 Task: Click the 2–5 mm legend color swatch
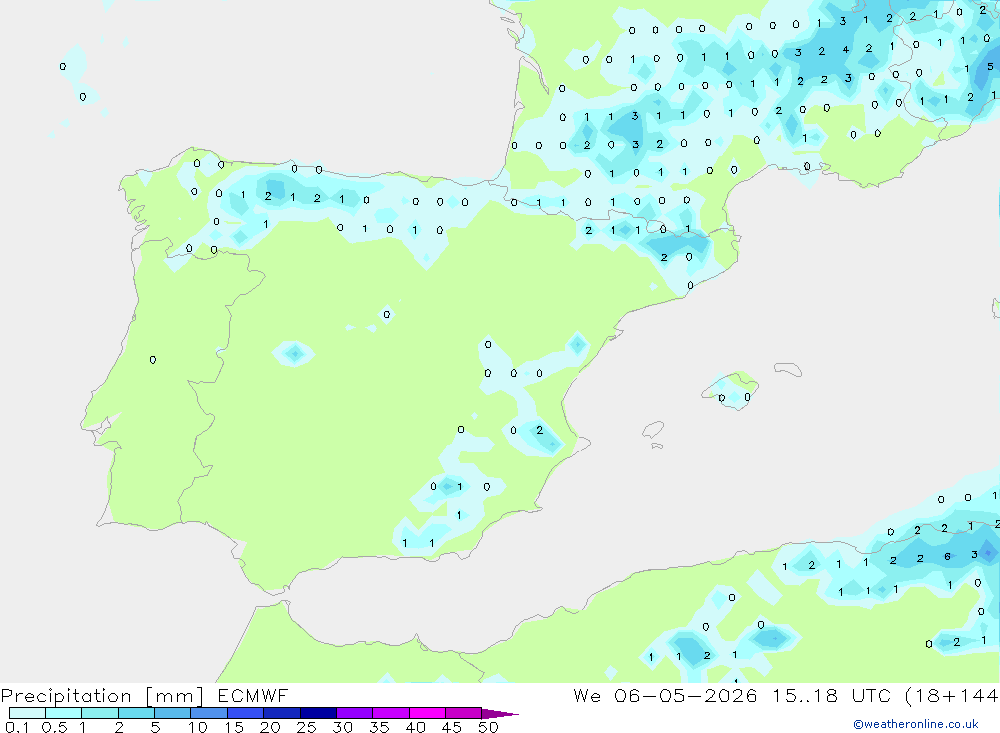[136, 713]
